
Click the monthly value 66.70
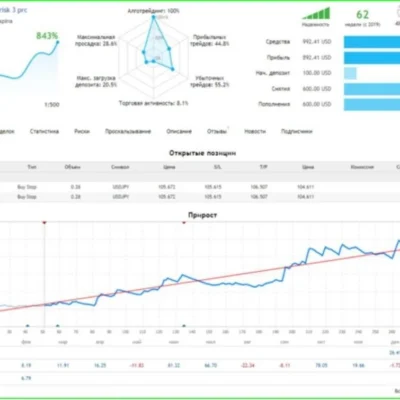(x=210, y=365)
